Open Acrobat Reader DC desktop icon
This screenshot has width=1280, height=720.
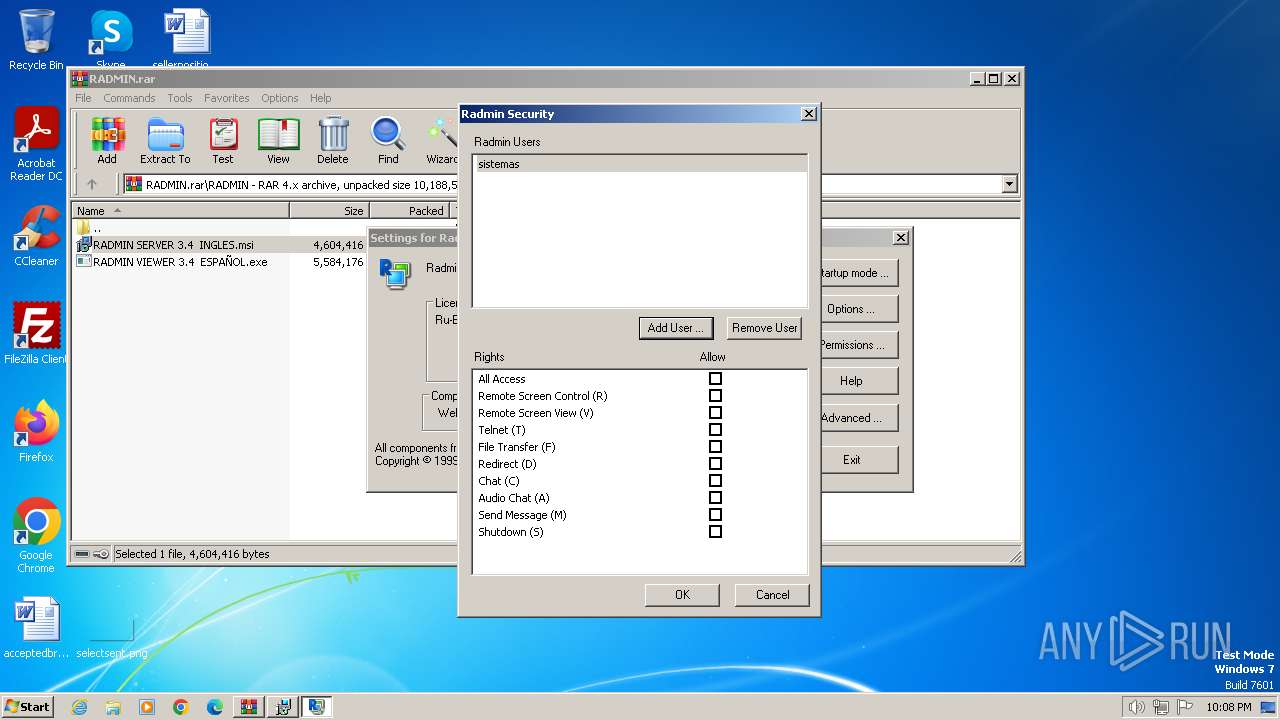pyautogui.click(x=36, y=145)
